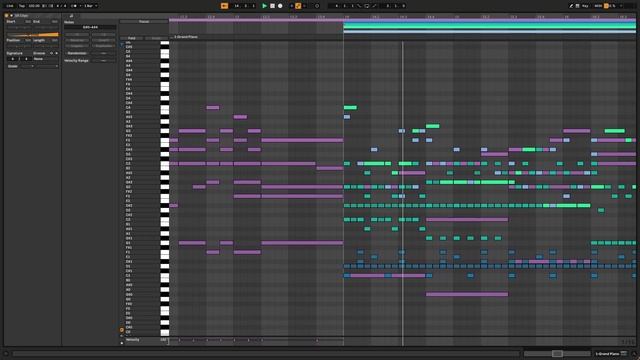Viewport: 640px width, 360px height.
Task: Click the signature numerator field
Action: [13, 59]
